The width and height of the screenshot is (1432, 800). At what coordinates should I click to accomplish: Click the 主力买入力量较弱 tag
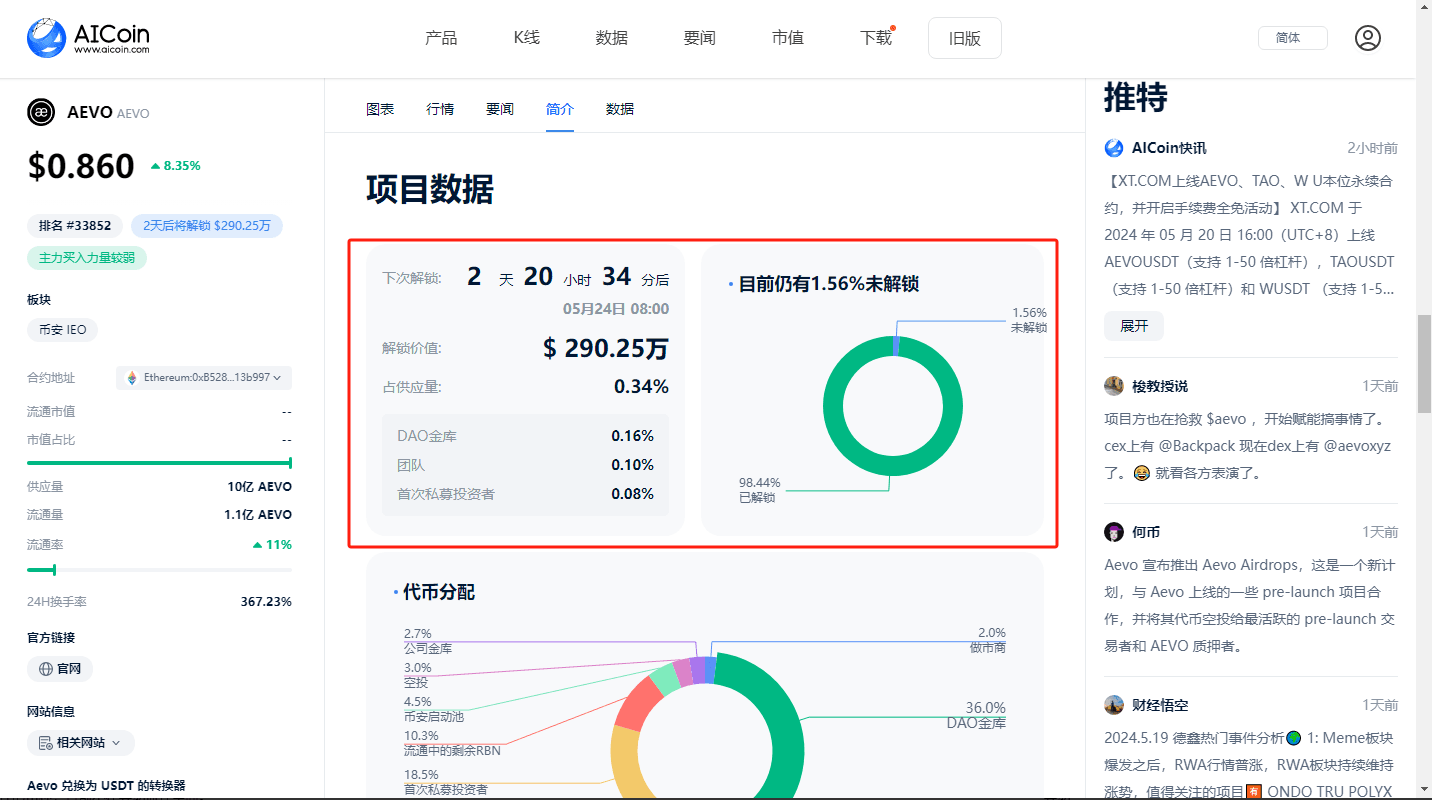87,258
